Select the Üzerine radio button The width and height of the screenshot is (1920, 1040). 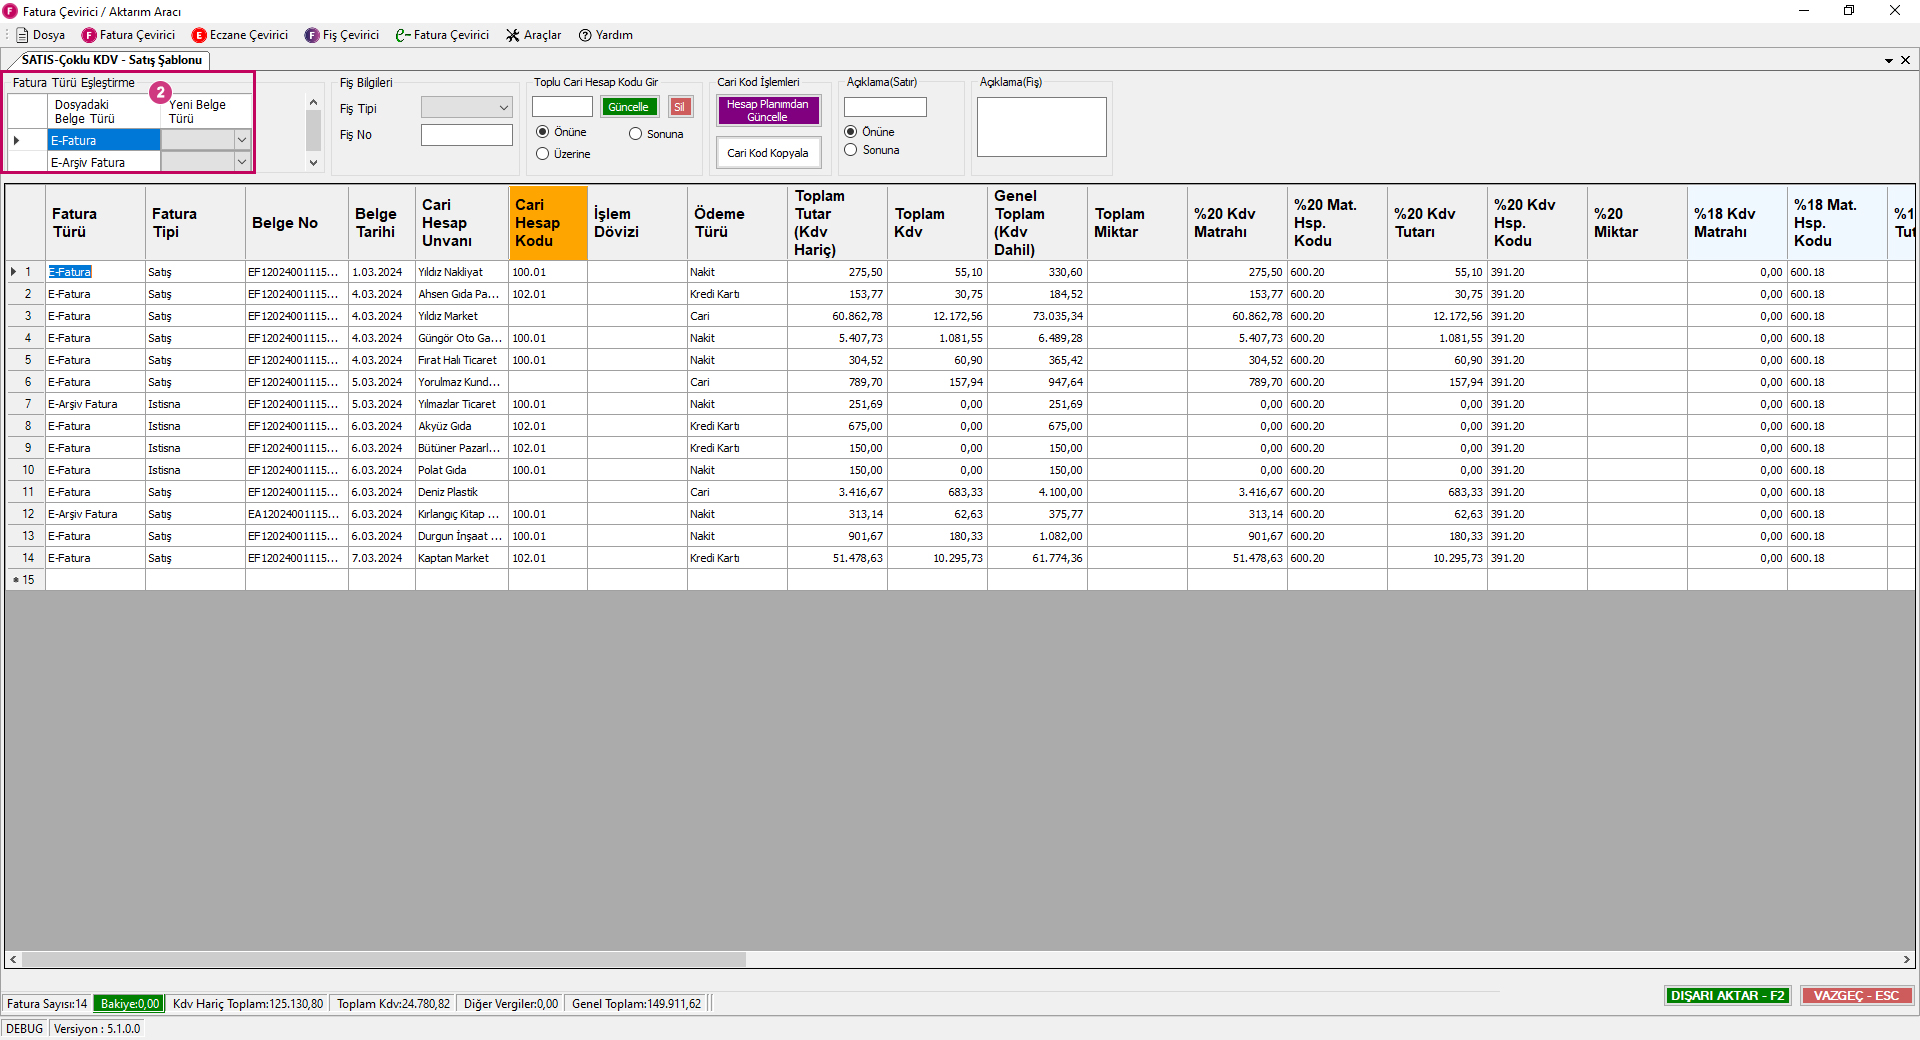pos(543,154)
